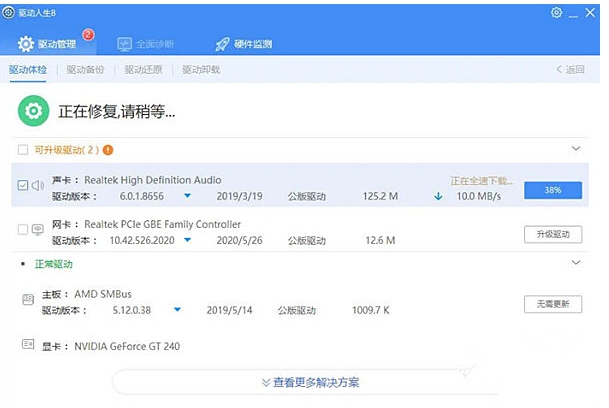This screenshot has width=609, height=408.
Task: Click the 38% download progress bar
Action: point(553,190)
